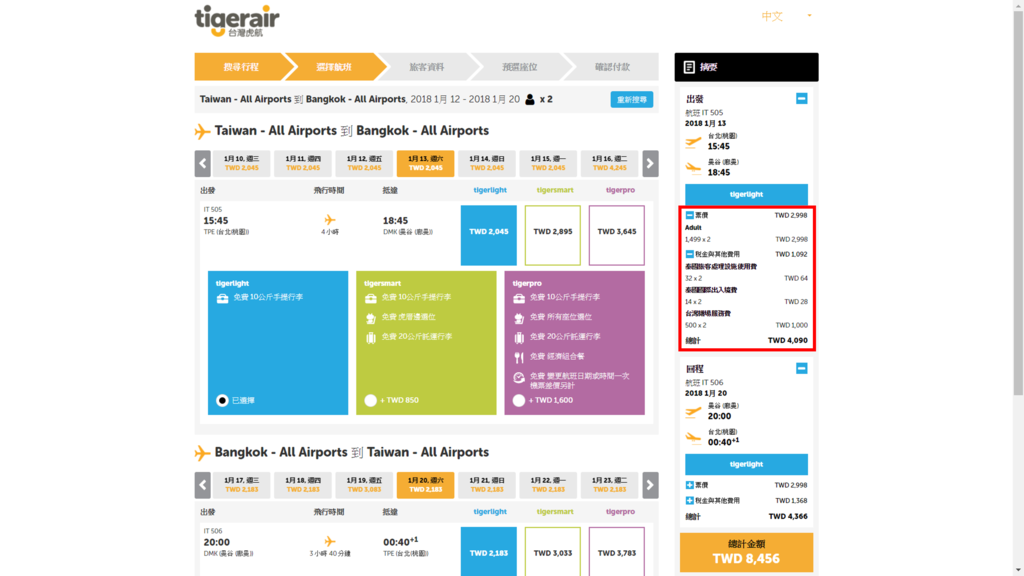Collapse 票價 row in 出發 summary

[690, 215]
